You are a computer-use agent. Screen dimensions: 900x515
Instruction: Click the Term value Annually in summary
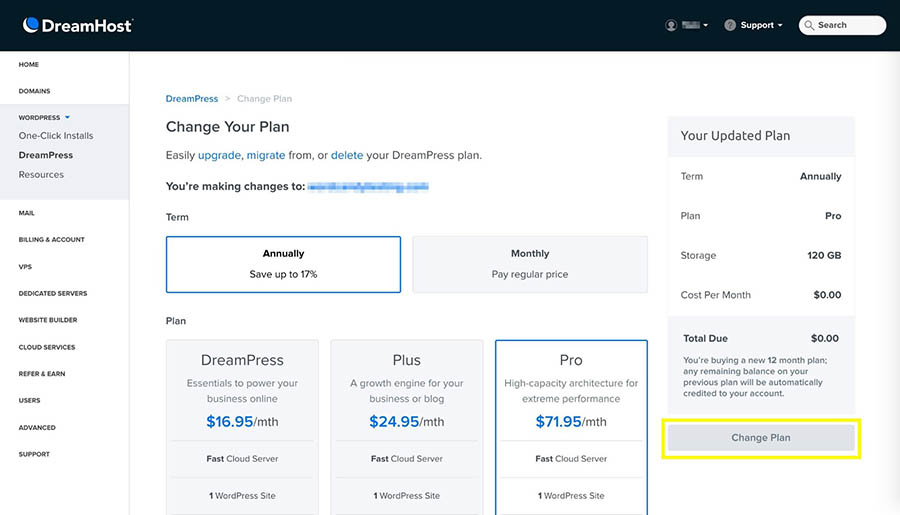[821, 176]
